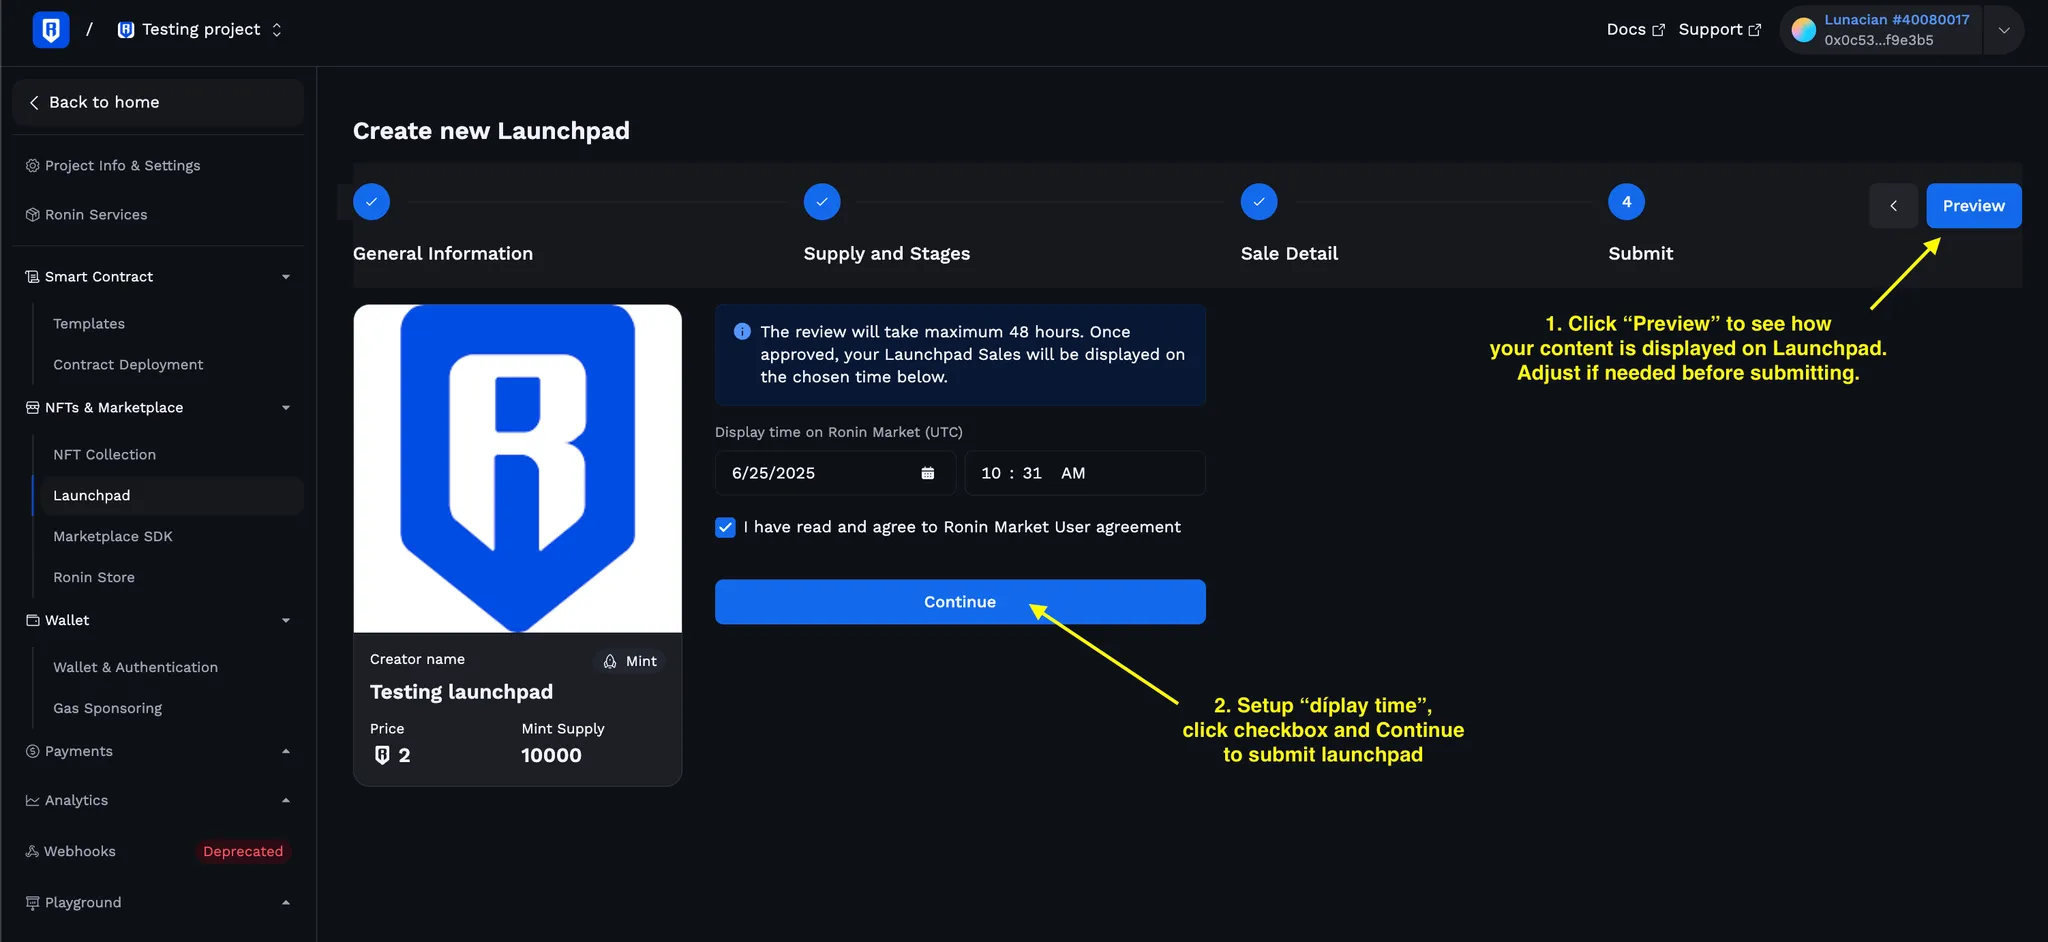Click the Webhooks icon
This screenshot has height=942, width=2048.
(x=33, y=852)
